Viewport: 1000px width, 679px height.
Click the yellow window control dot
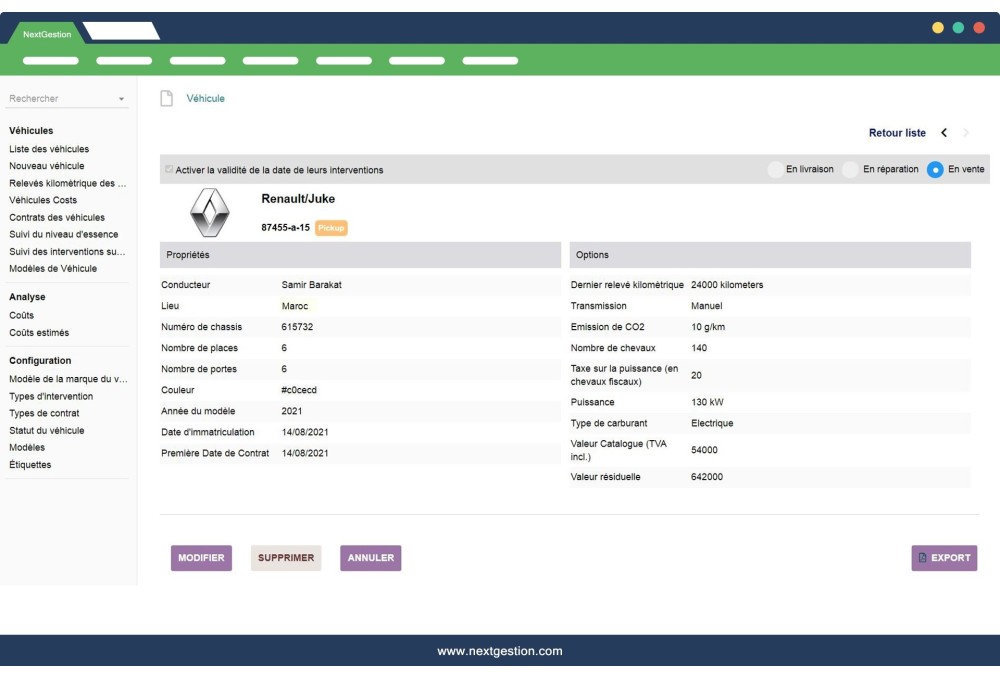coord(938,28)
